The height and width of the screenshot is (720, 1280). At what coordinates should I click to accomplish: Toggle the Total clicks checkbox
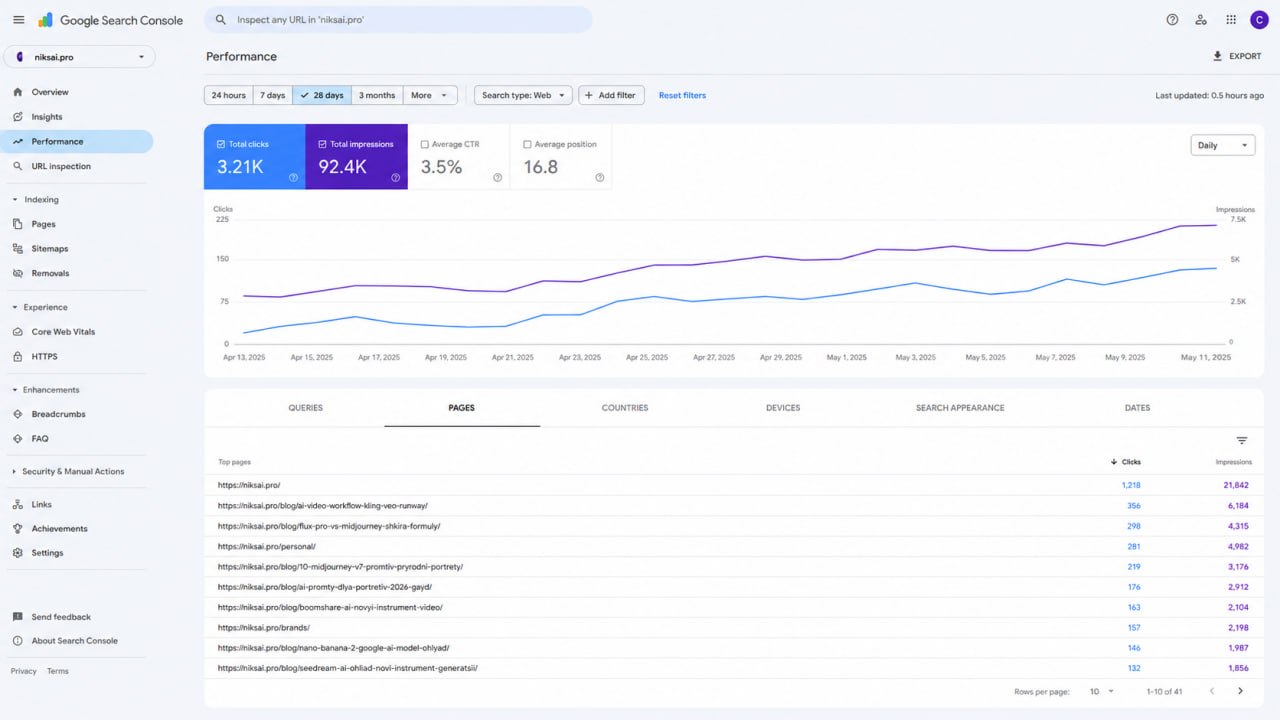coord(220,144)
